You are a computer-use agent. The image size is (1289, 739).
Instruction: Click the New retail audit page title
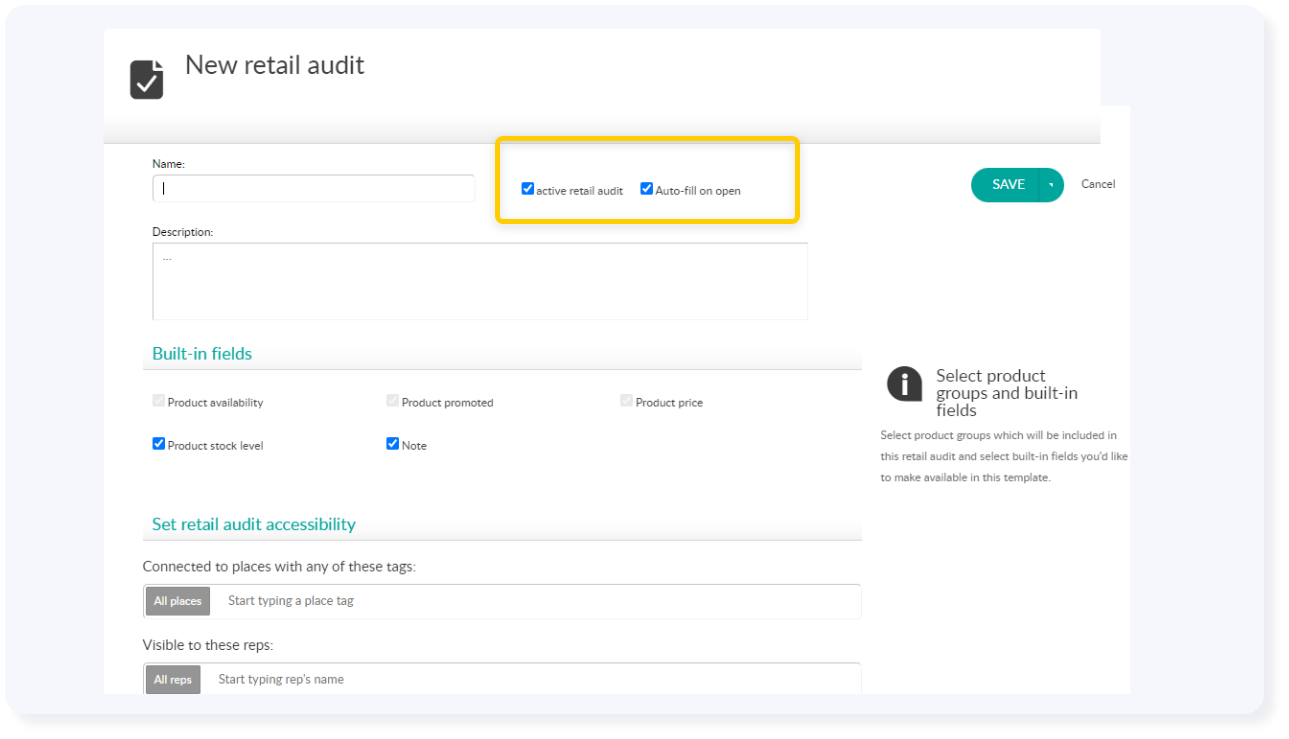point(275,65)
